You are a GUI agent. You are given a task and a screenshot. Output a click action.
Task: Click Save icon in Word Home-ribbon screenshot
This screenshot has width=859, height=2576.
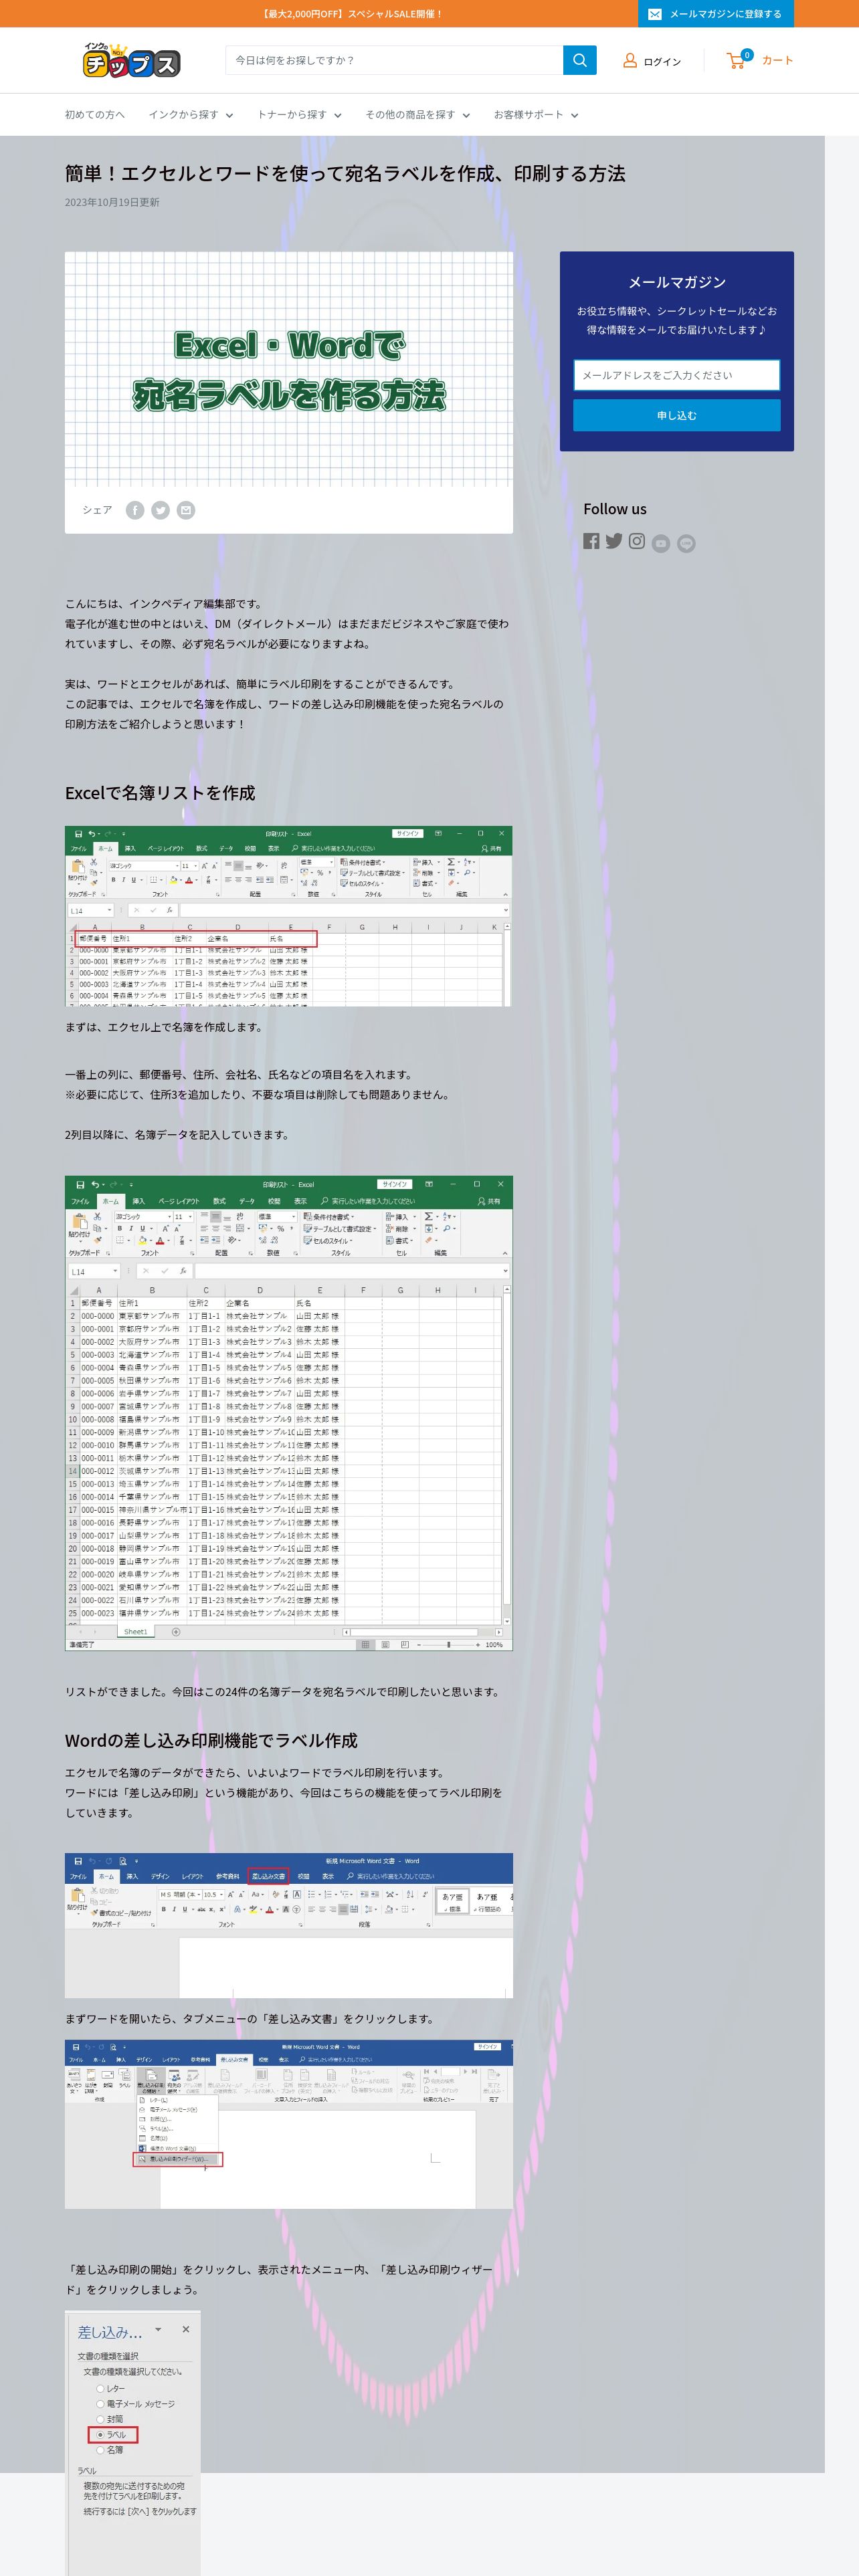click(x=78, y=1861)
